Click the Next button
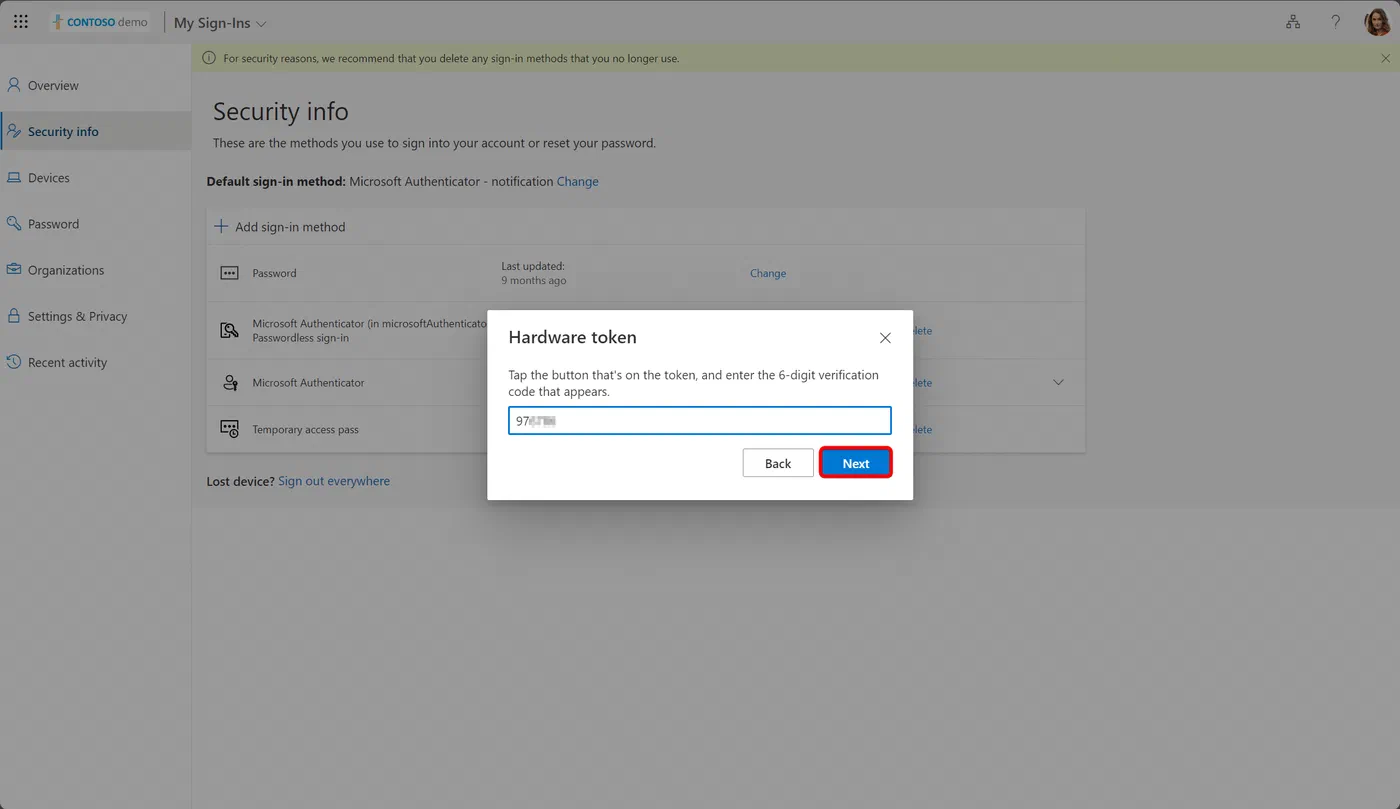This screenshot has height=809, width=1400. 856,463
